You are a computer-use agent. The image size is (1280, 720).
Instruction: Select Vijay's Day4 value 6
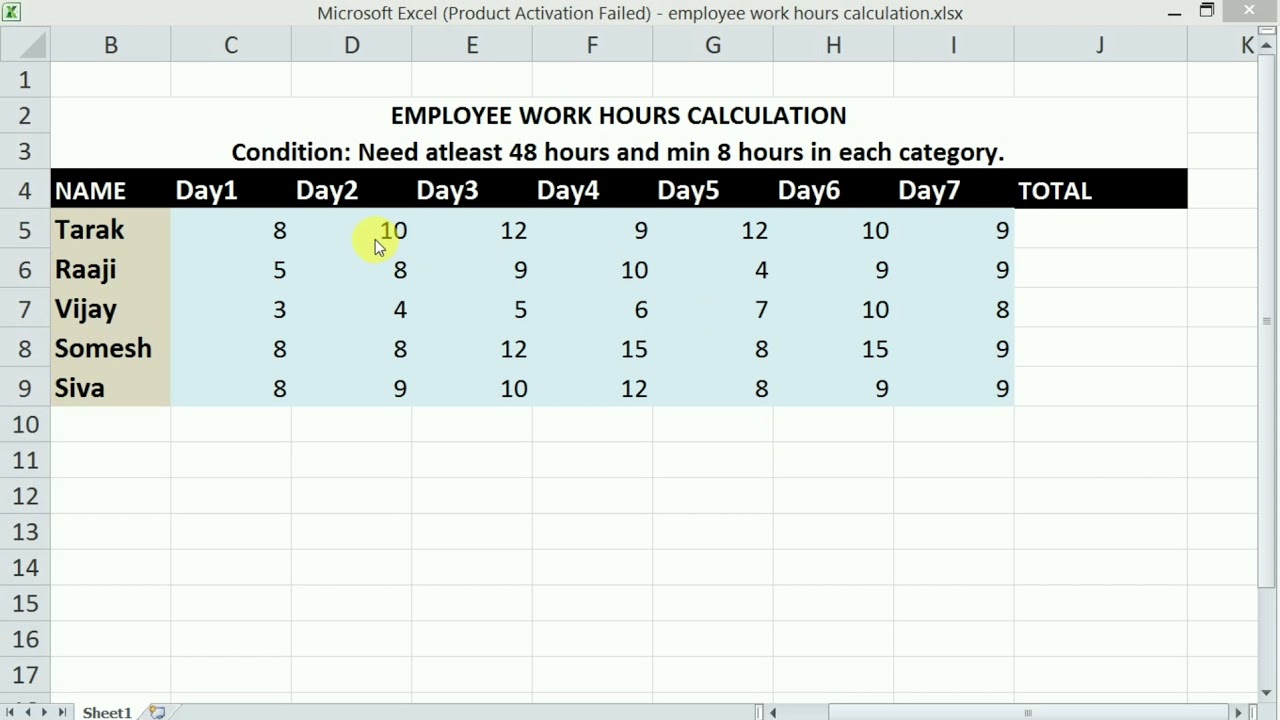click(x=593, y=309)
